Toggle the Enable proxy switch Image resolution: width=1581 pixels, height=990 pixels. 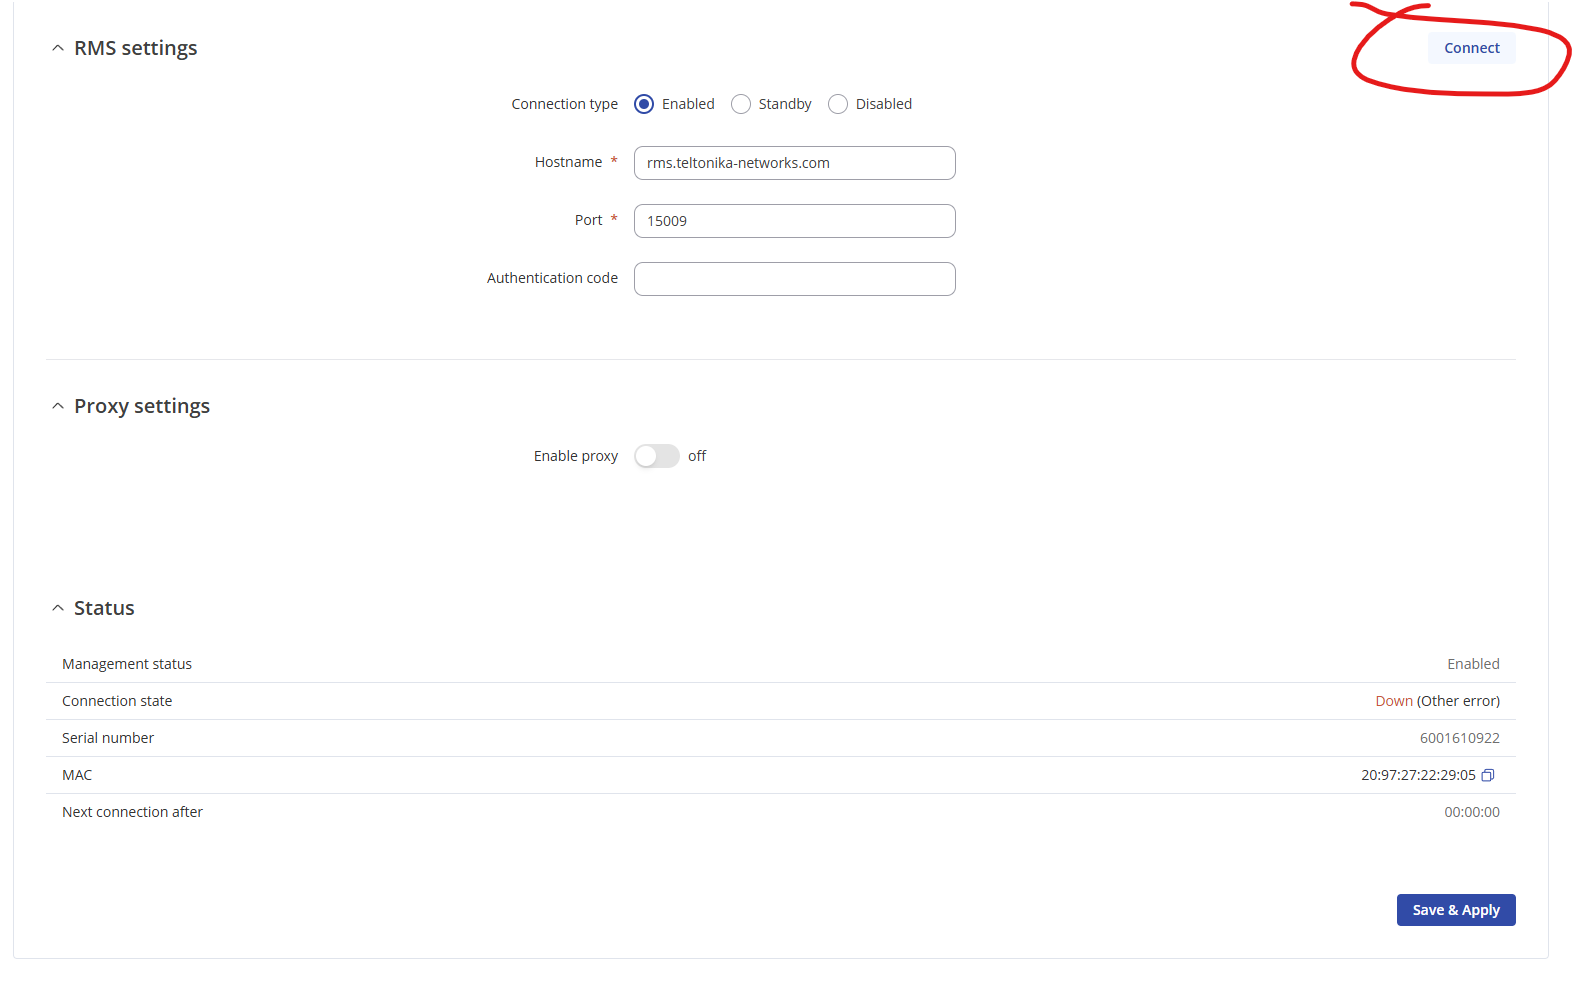click(657, 456)
